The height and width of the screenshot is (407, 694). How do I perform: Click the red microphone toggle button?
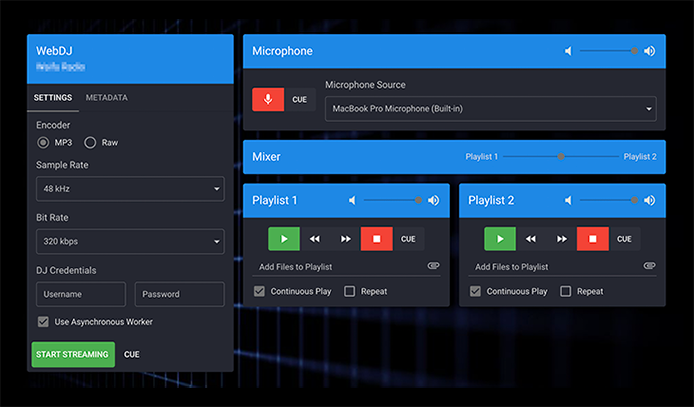pos(267,100)
